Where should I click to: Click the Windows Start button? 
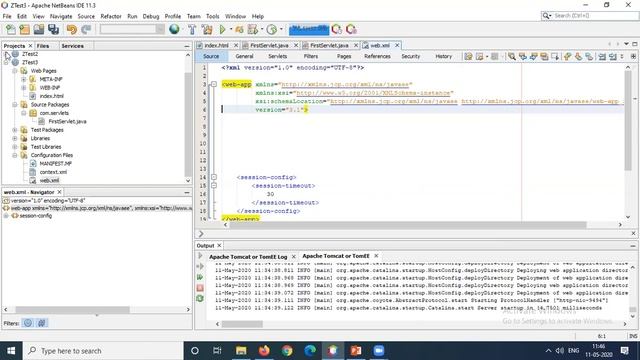point(11,351)
